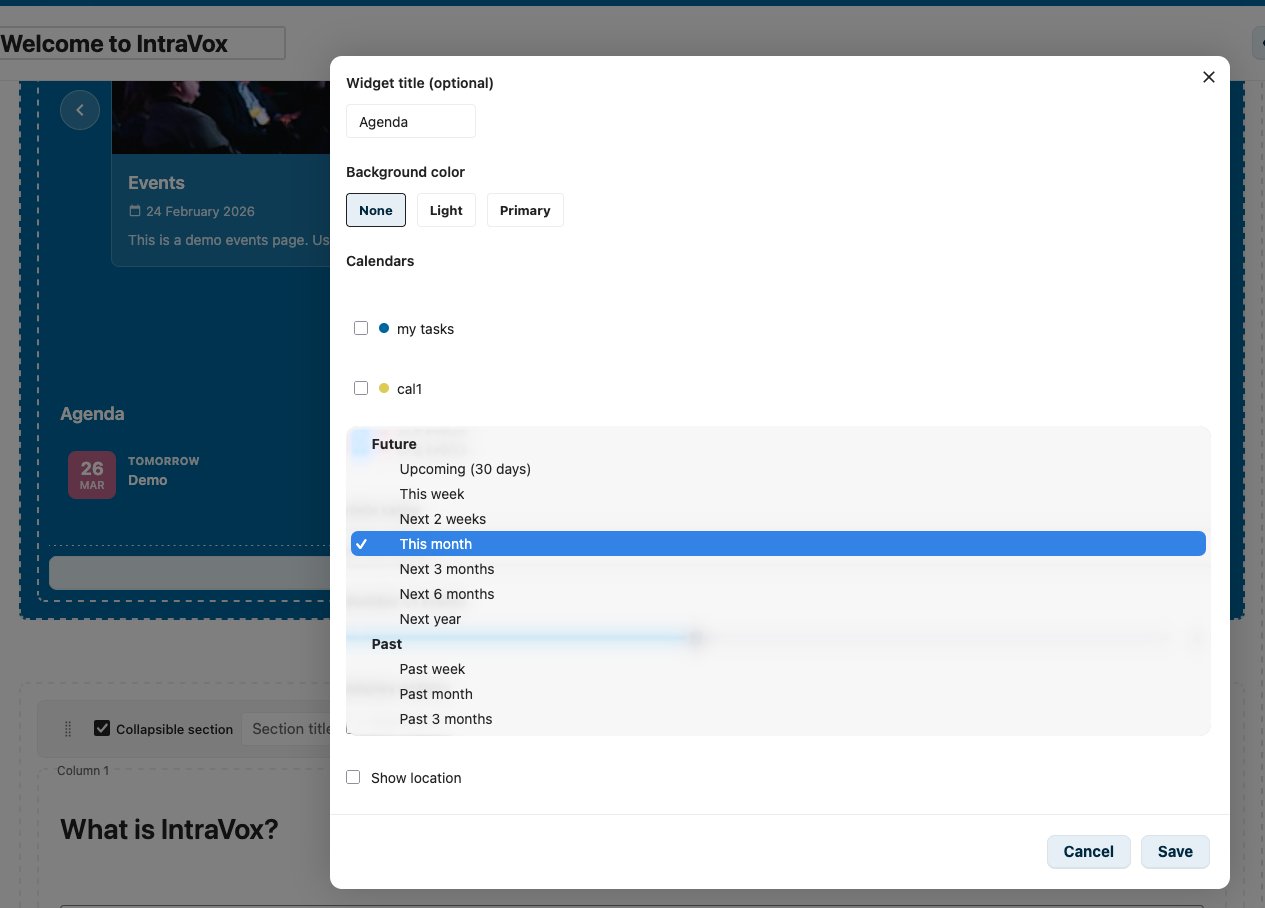Set background color to None
Viewport: 1265px width, 908px height.
pyautogui.click(x=376, y=210)
